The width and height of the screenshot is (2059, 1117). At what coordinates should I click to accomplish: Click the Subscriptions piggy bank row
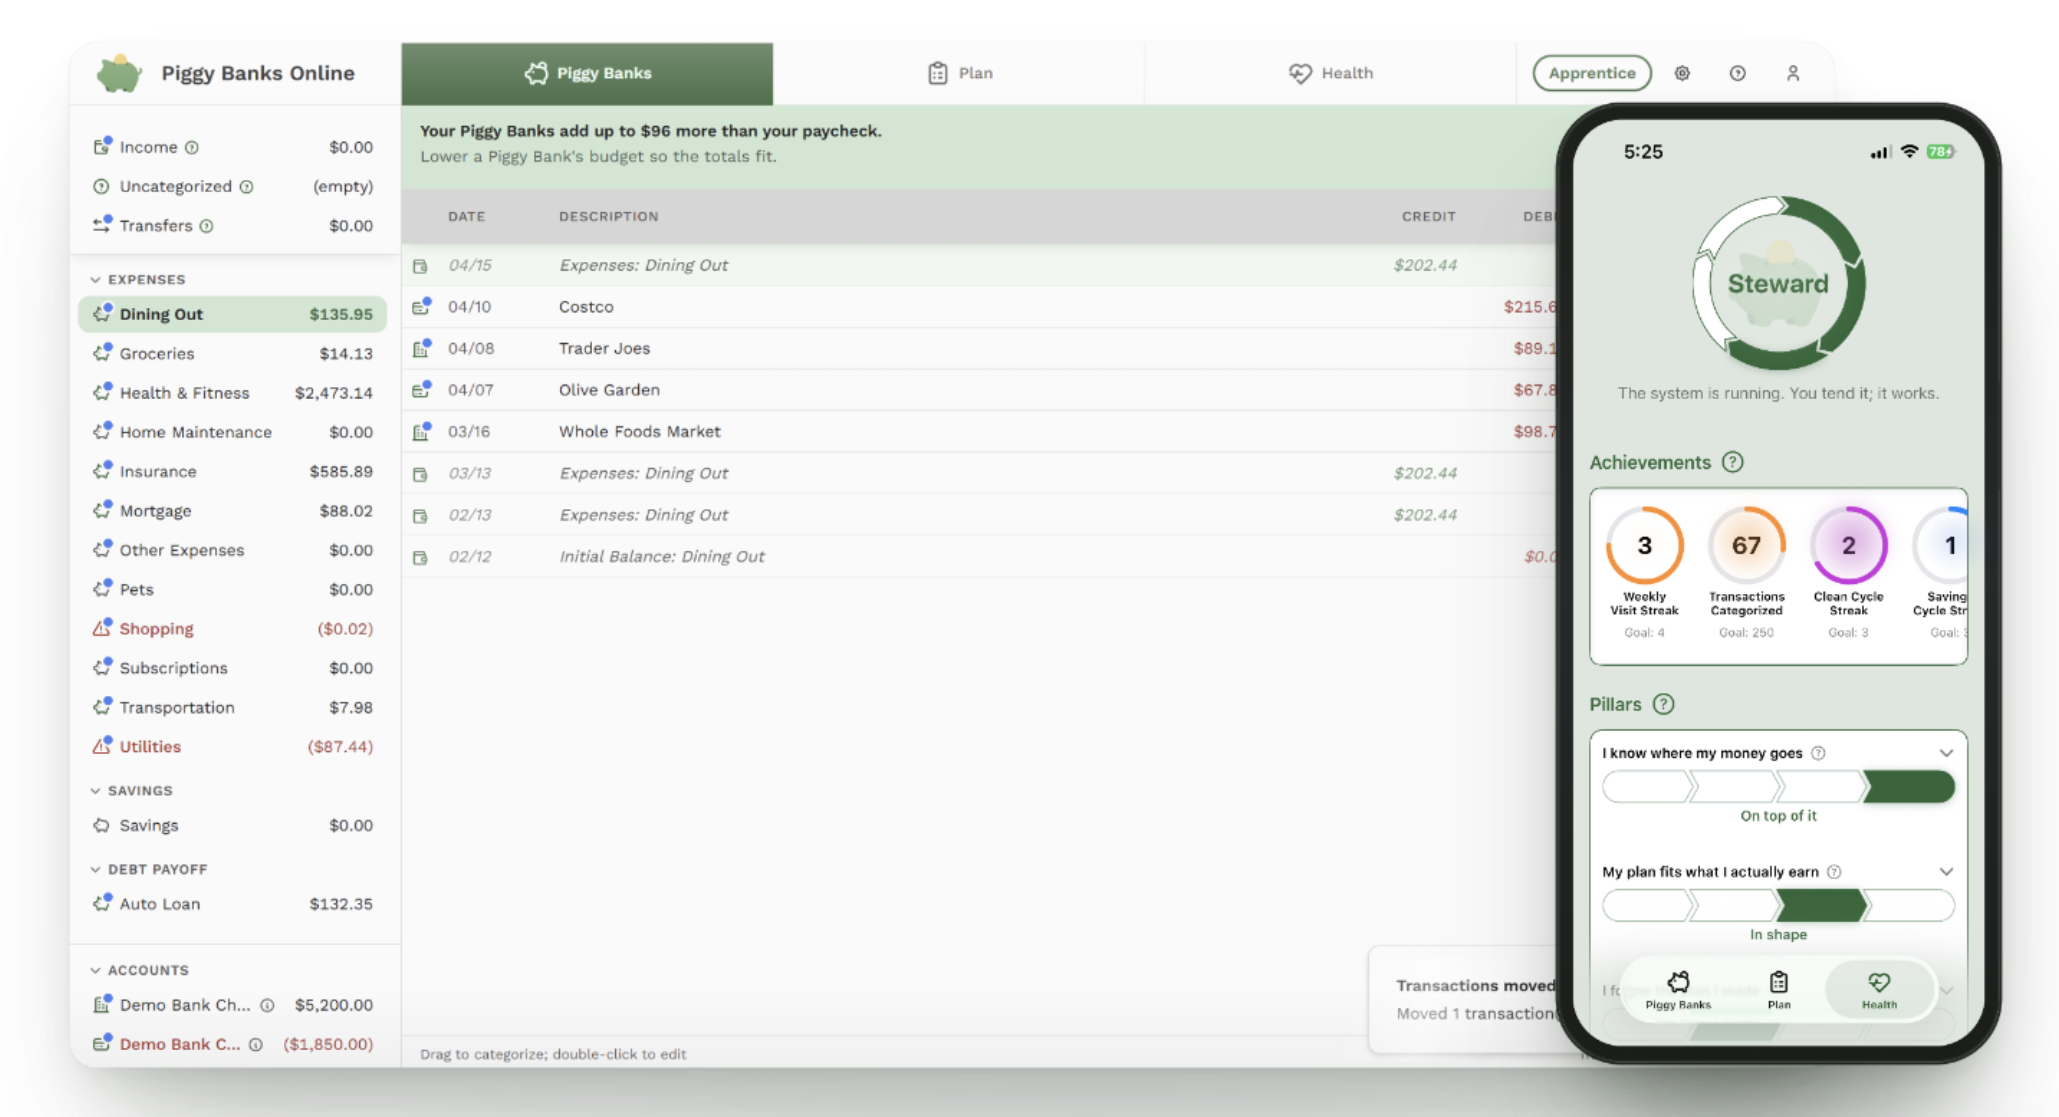pyautogui.click(x=232, y=668)
